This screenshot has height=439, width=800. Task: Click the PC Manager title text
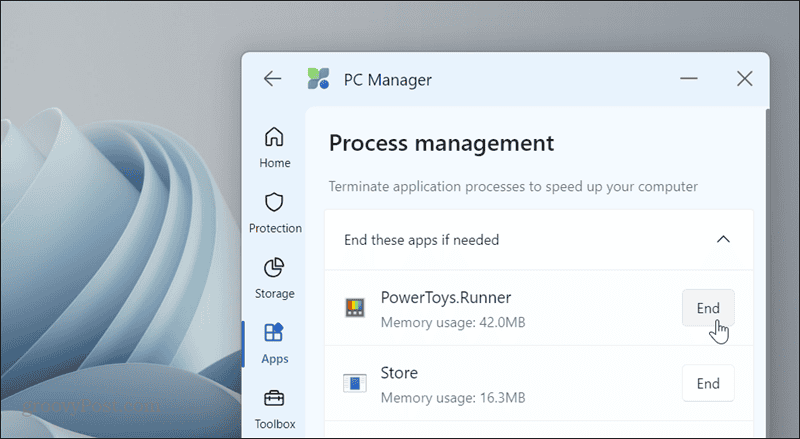click(x=388, y=80)
